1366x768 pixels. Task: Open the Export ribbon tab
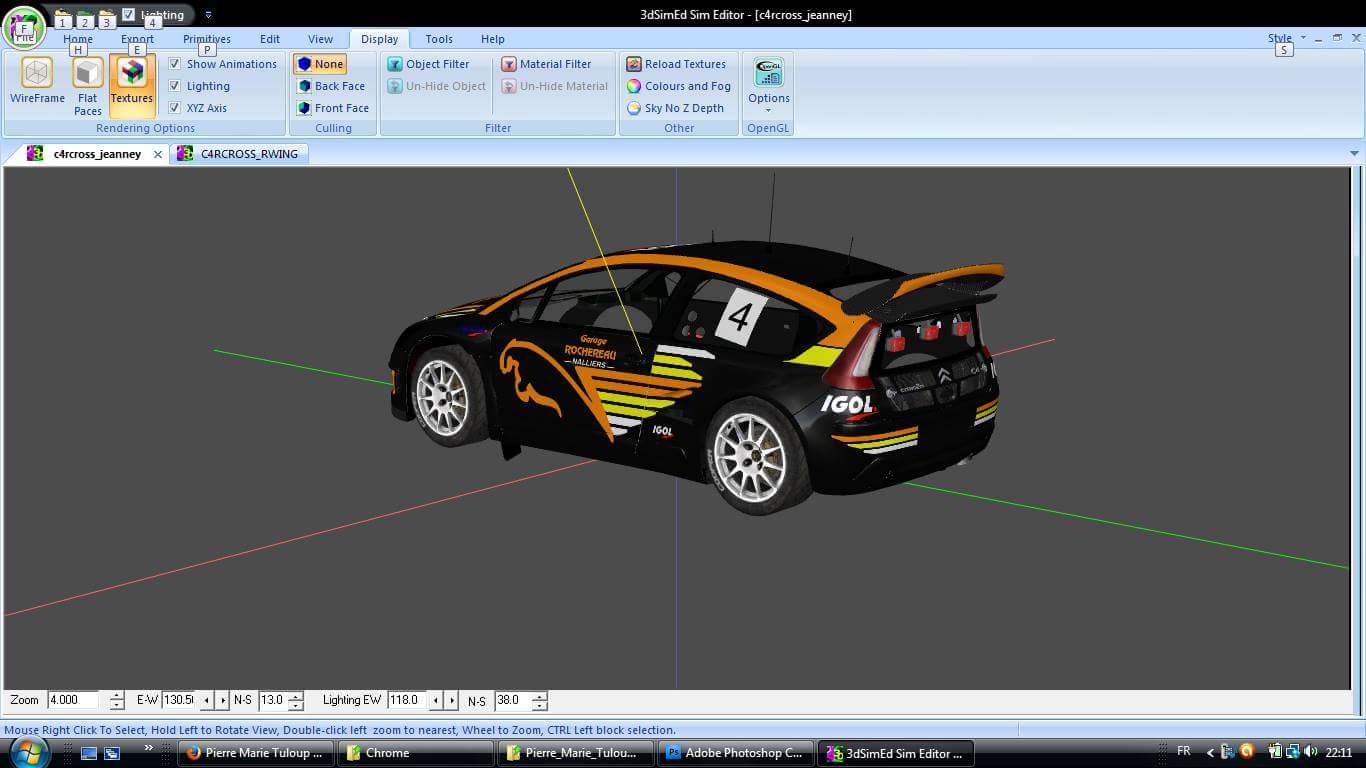click(x=138, y=39)
